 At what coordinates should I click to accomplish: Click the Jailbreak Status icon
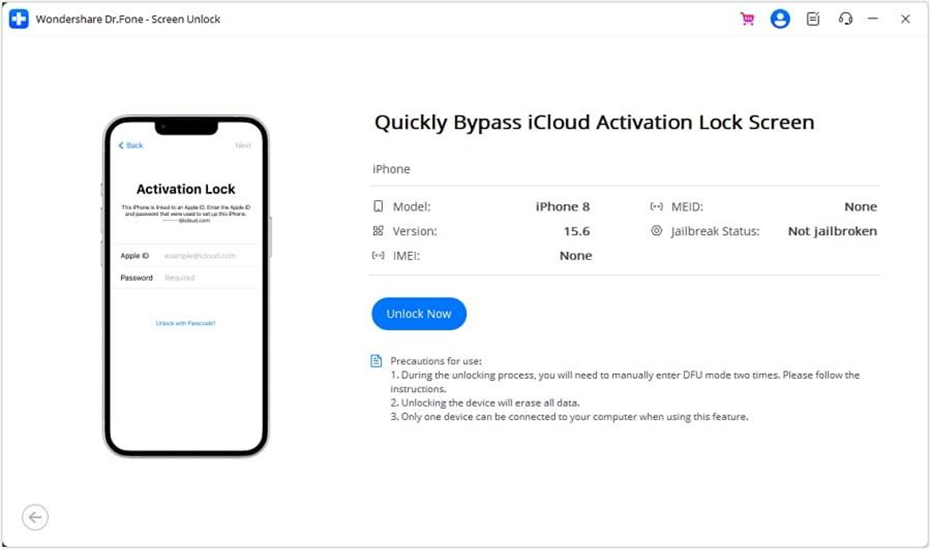(x=656, y=231)
